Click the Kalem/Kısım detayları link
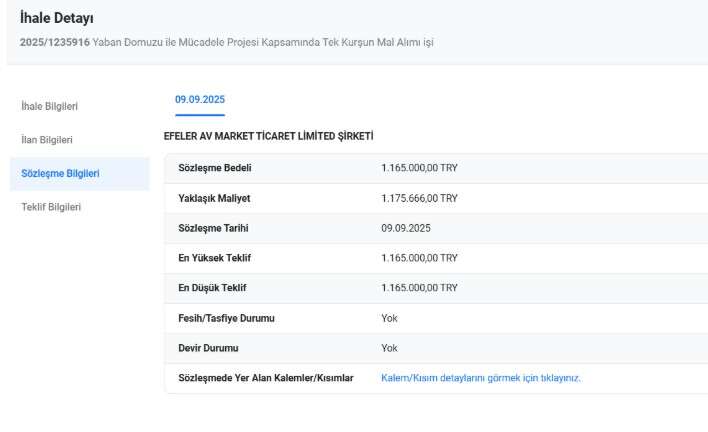708x432 pixels. 481,378
